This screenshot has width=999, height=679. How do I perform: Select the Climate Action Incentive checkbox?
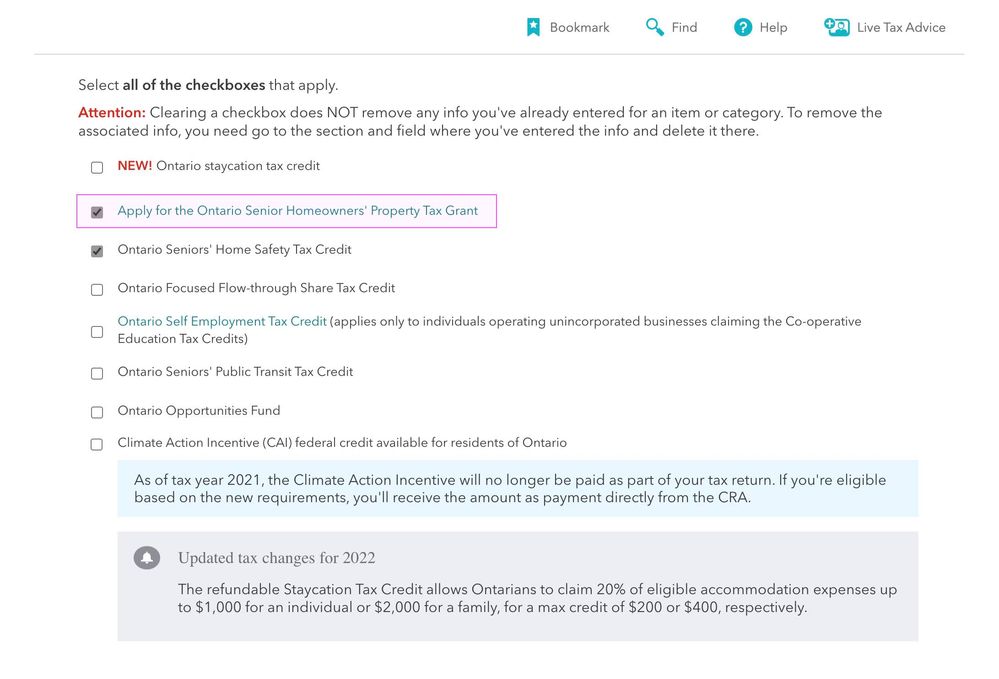(x=97, y=444)
